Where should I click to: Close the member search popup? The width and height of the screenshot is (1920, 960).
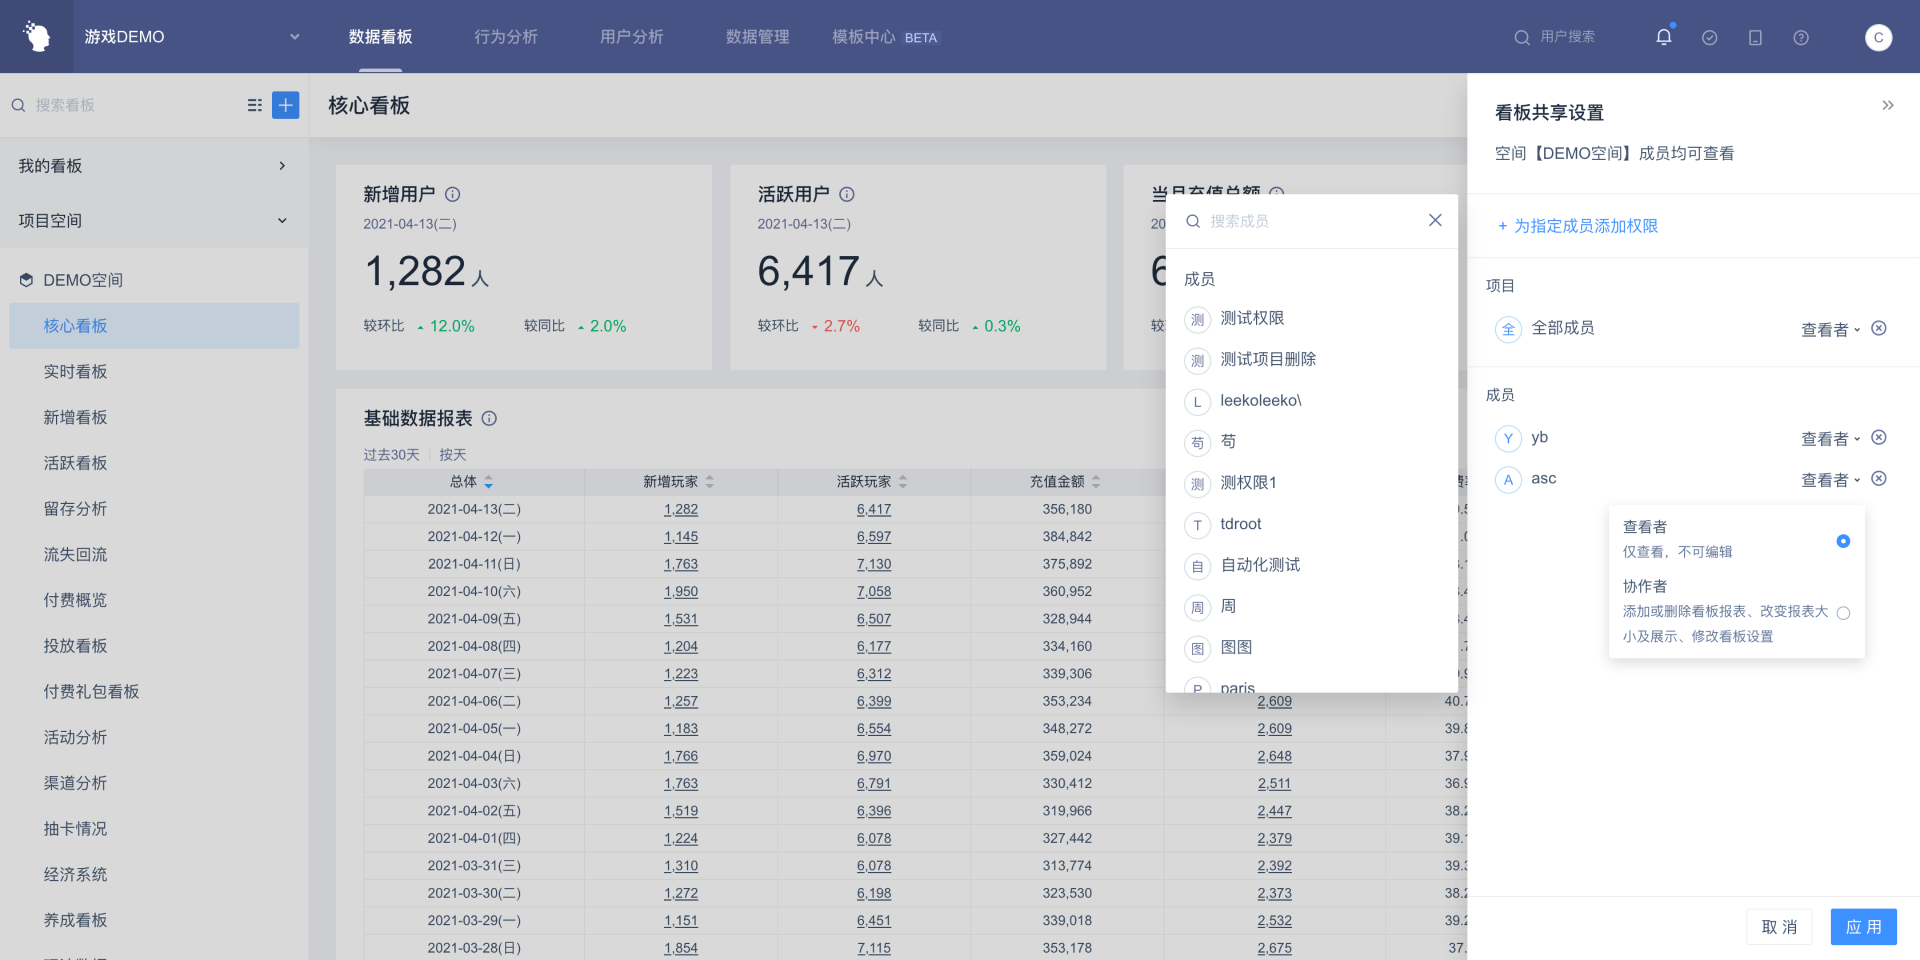click(1435, 220)
